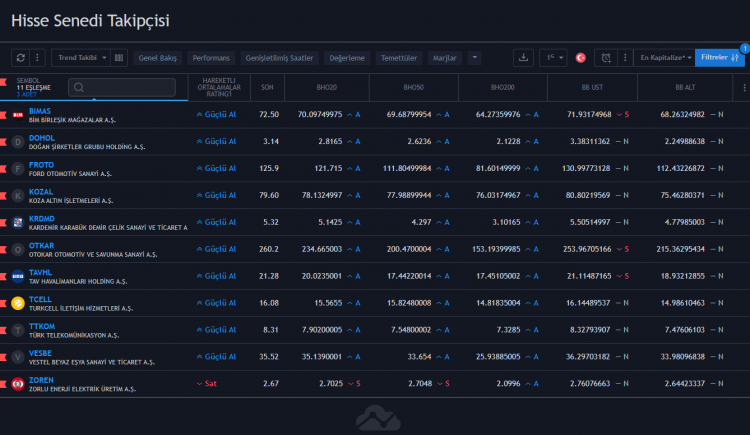Click the OTKAR company logo

coord(18,249)
